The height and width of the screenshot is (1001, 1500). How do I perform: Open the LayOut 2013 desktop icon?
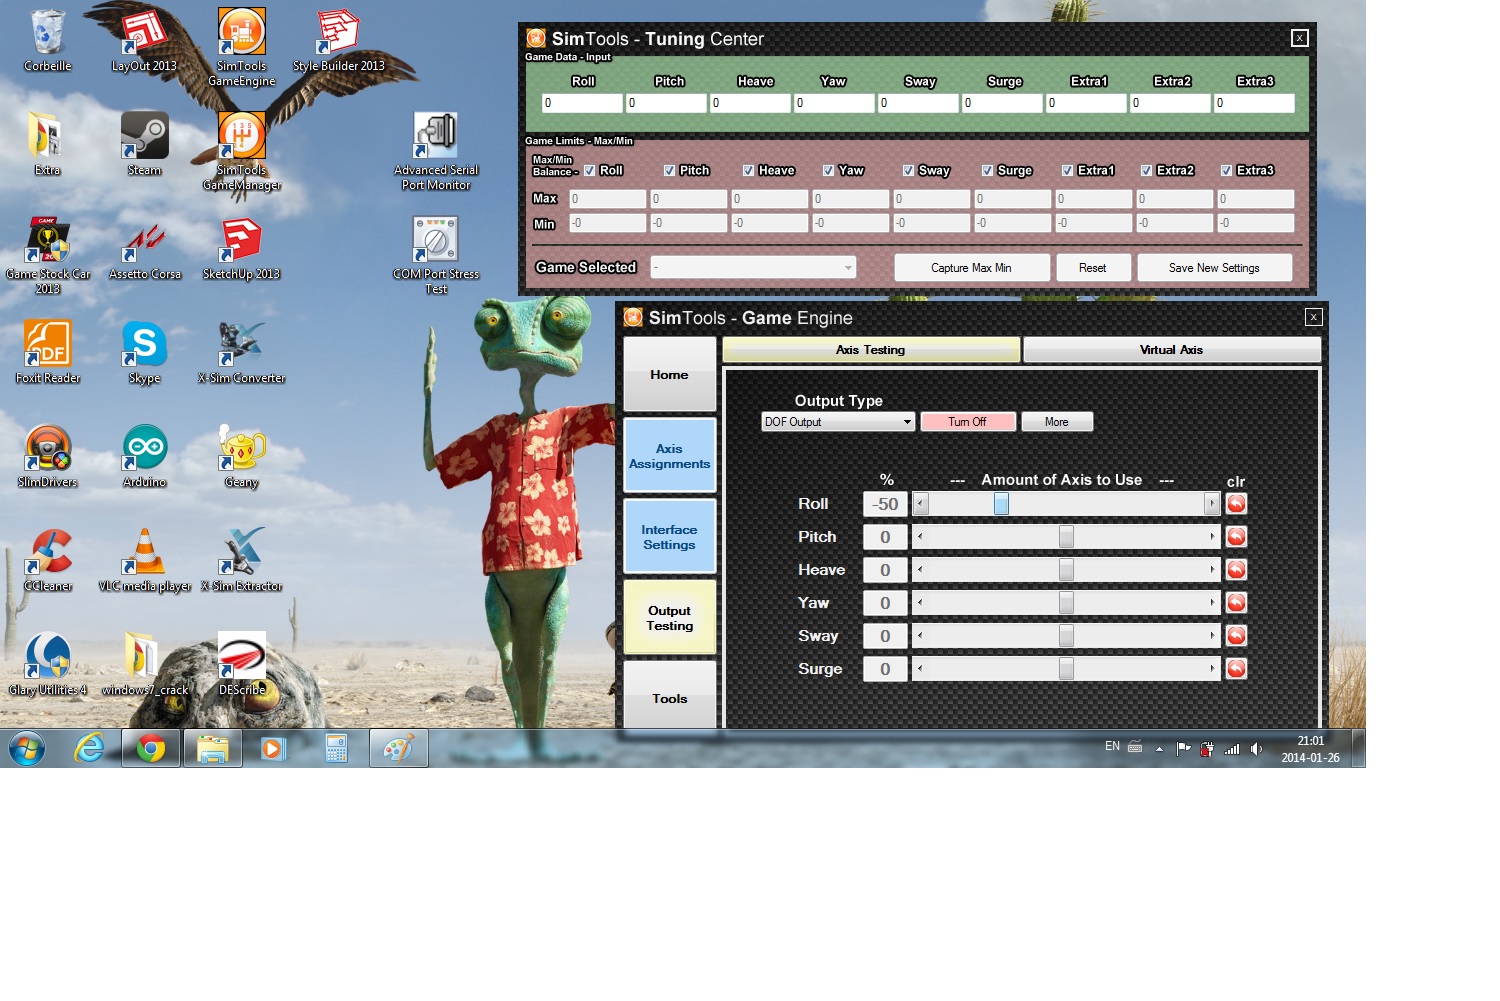point(144,42)
